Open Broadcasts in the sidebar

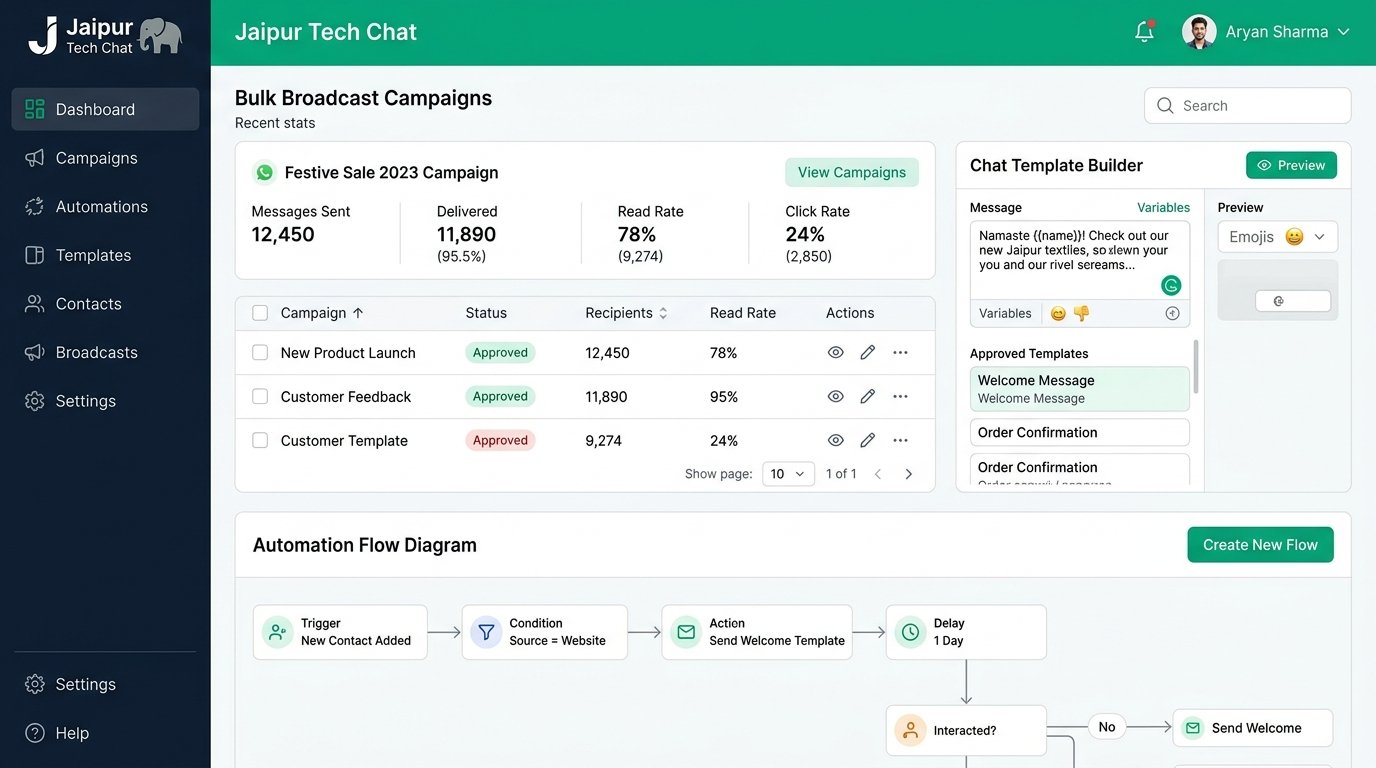(105, 352)
